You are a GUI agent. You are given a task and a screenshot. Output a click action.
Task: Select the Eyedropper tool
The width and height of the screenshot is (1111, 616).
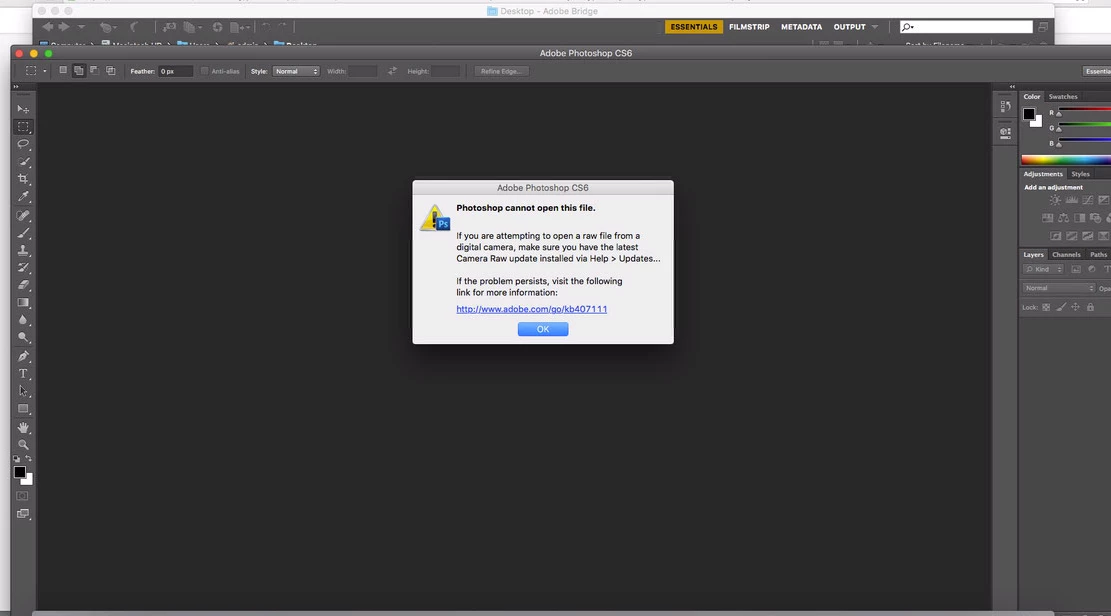[x=23, y=197]
